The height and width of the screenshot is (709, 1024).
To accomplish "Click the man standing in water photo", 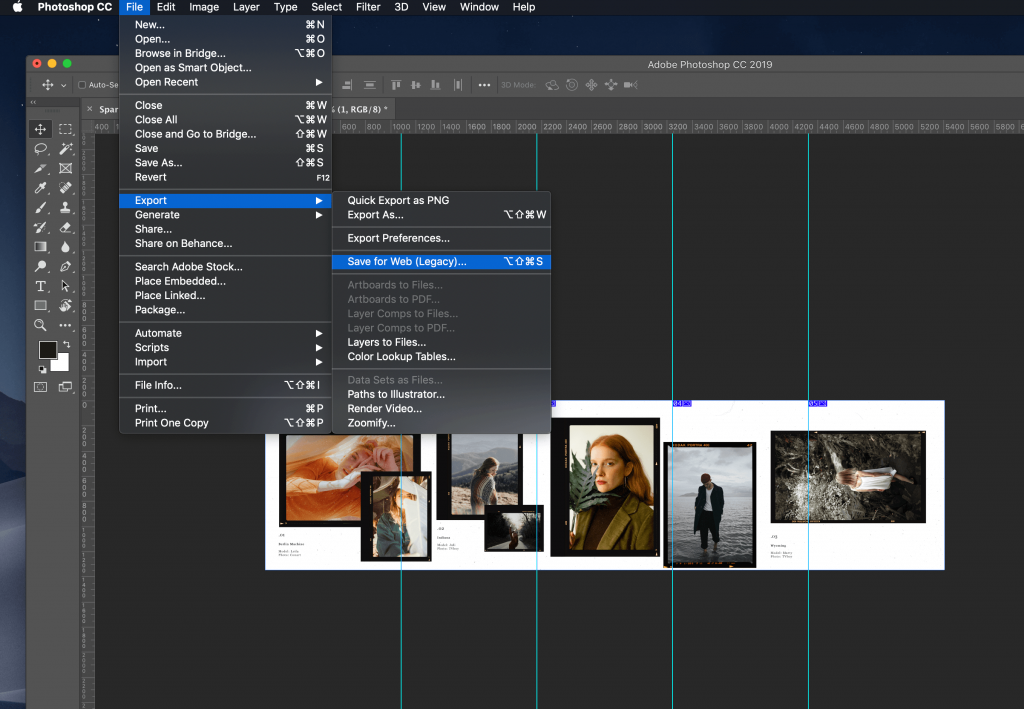I will click(x=710, y=505).
